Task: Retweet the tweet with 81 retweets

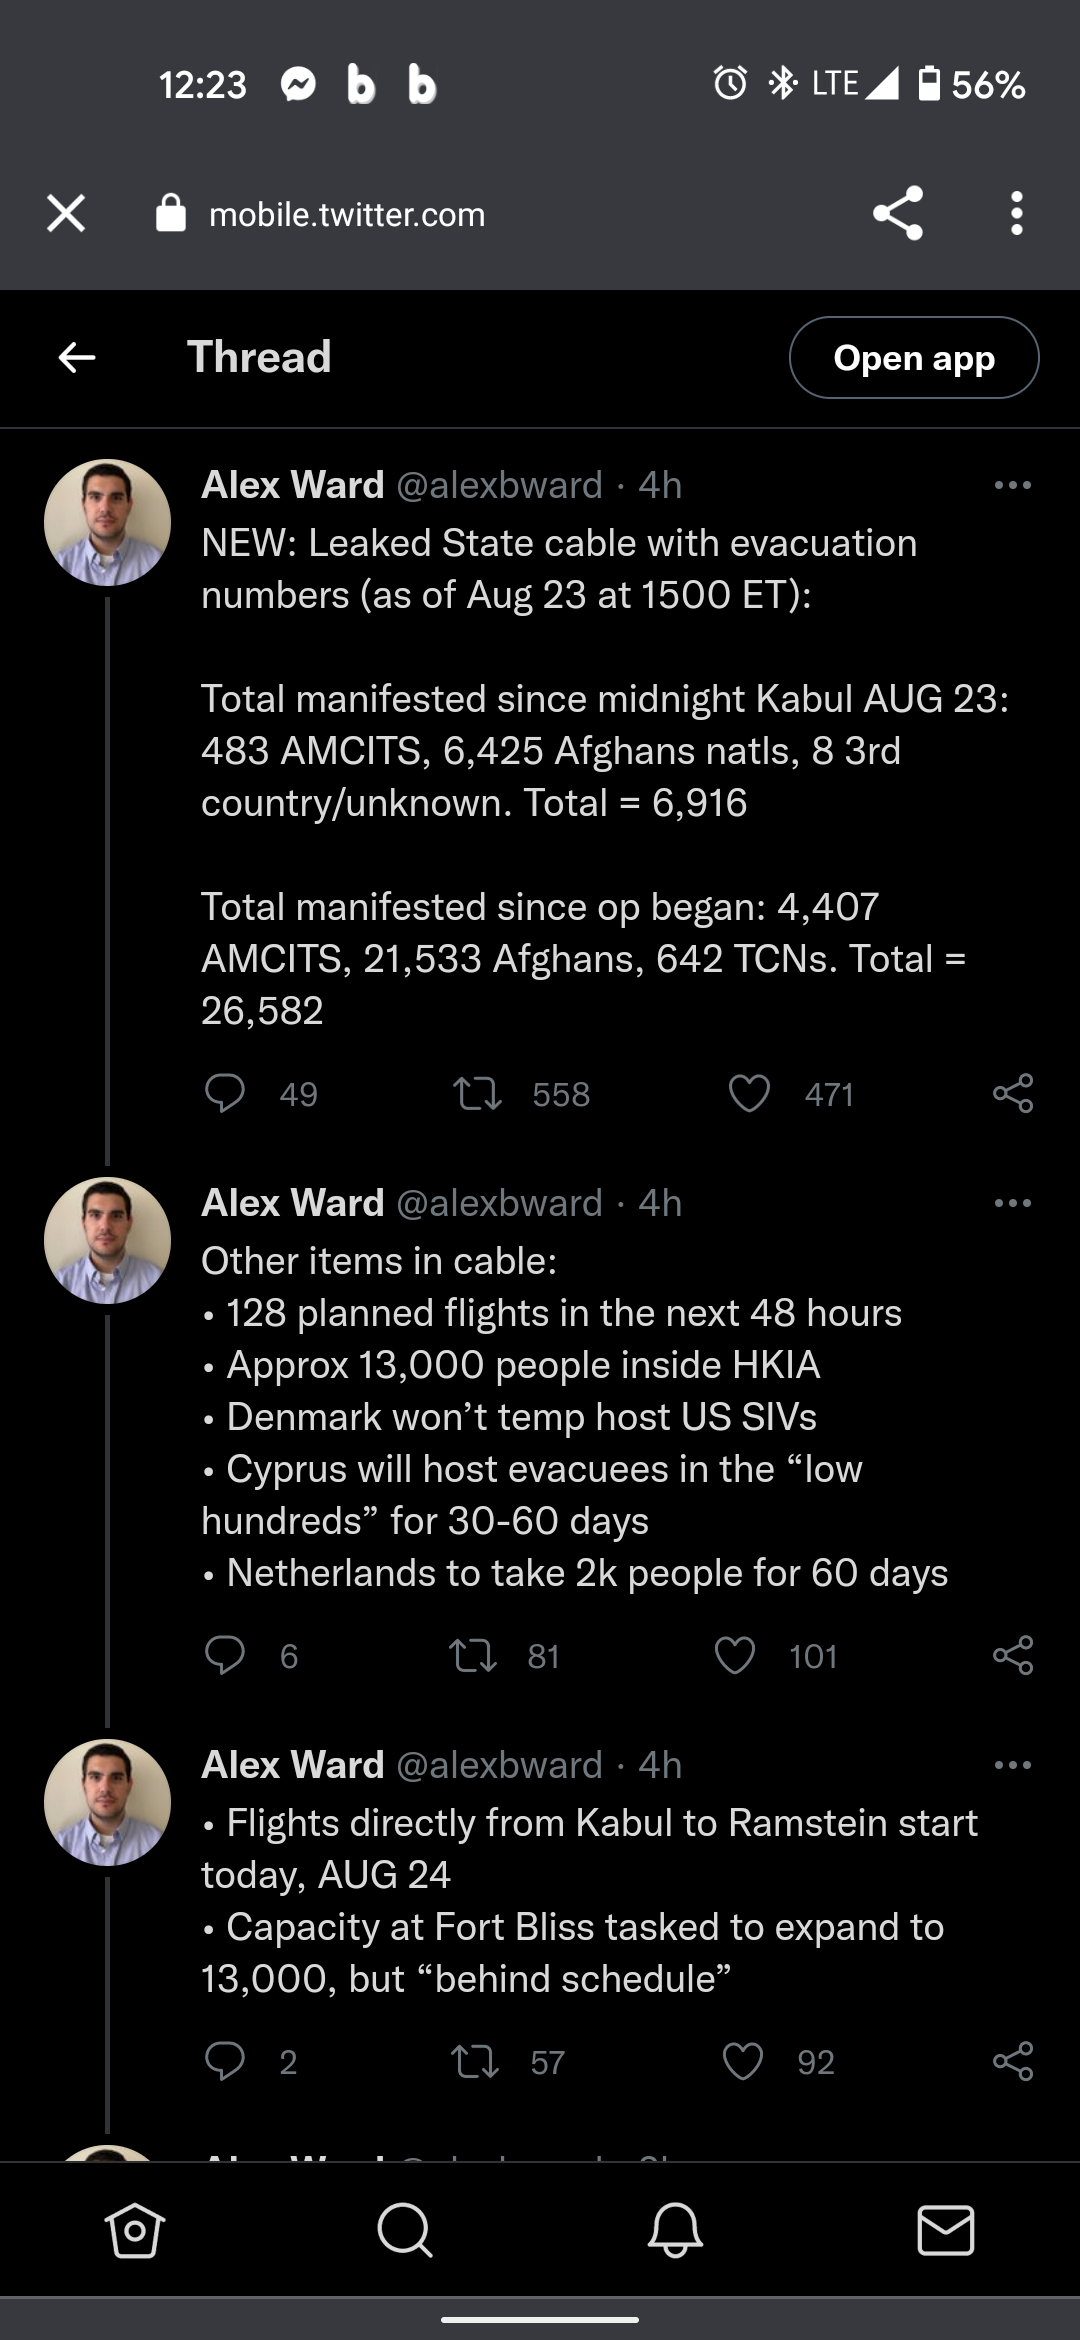Action: point(473,1656)
